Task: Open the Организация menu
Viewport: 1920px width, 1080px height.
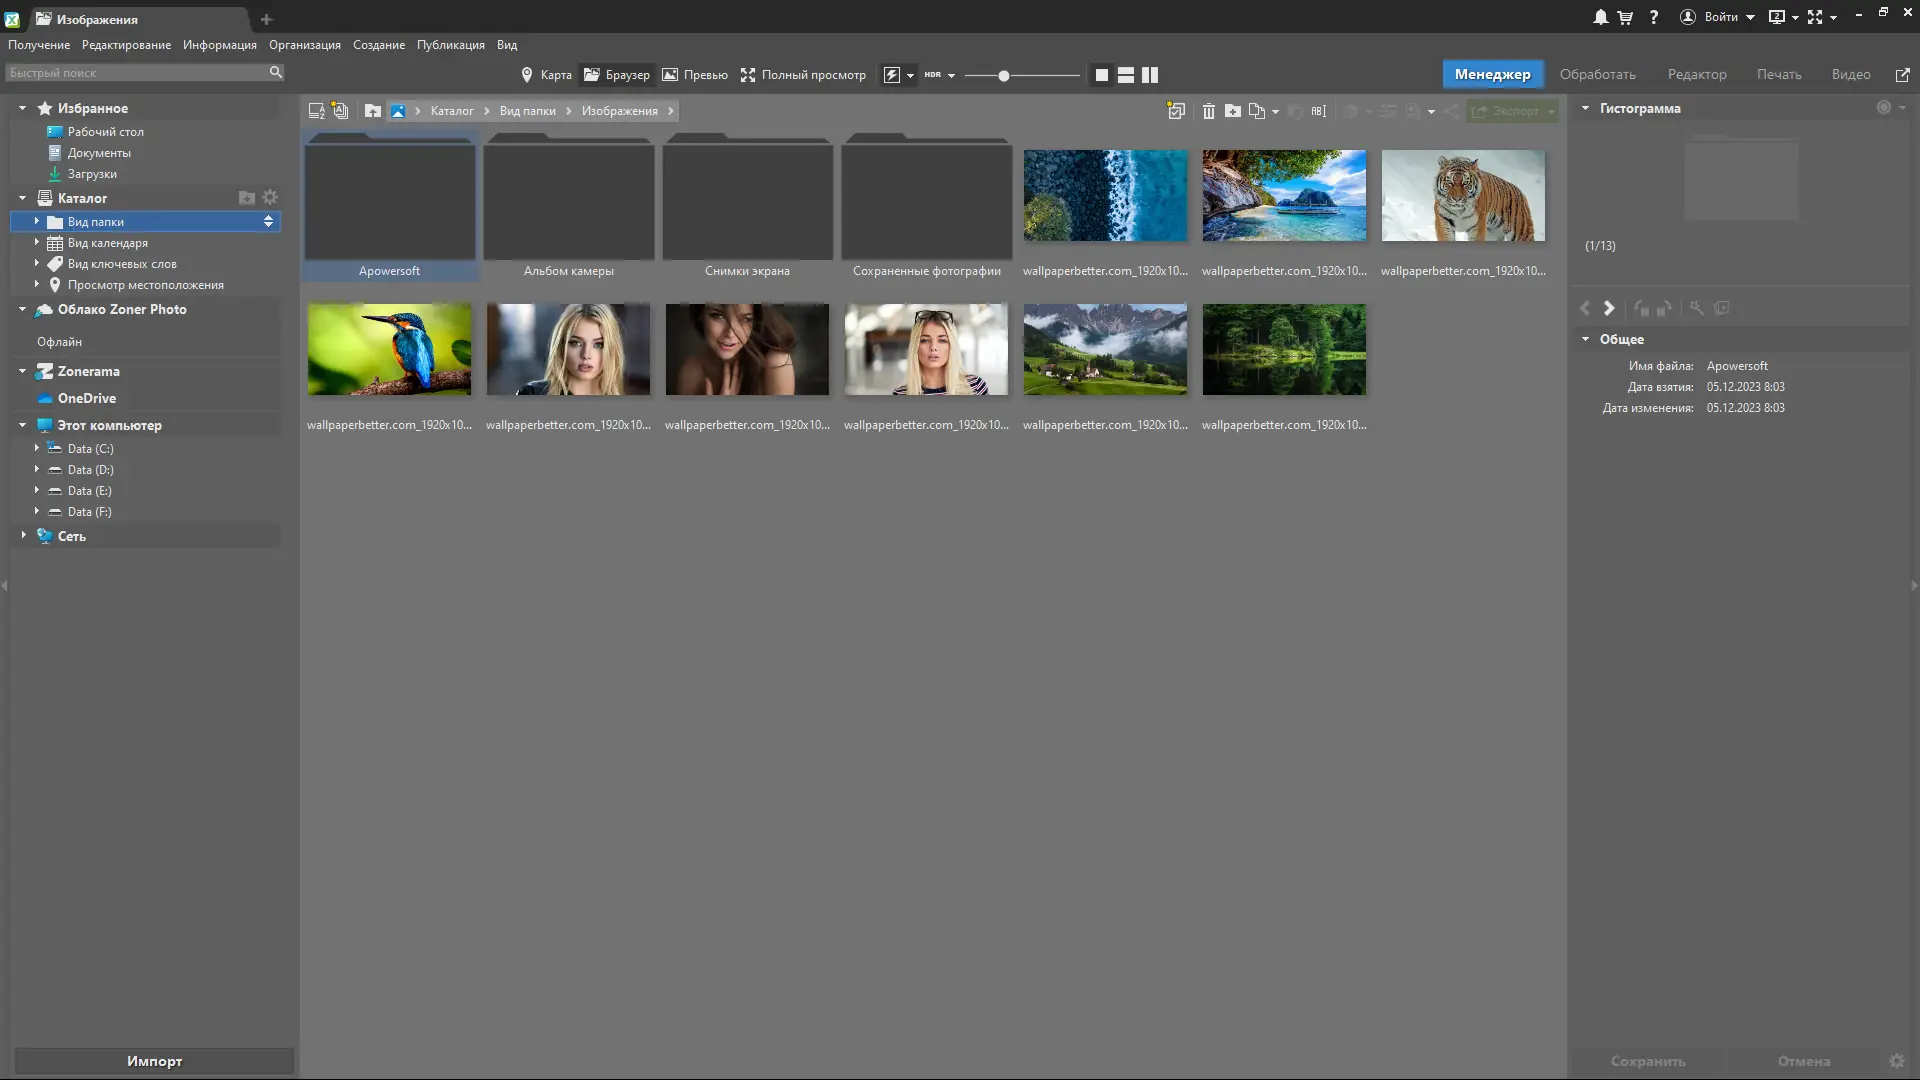Action: 304,45
